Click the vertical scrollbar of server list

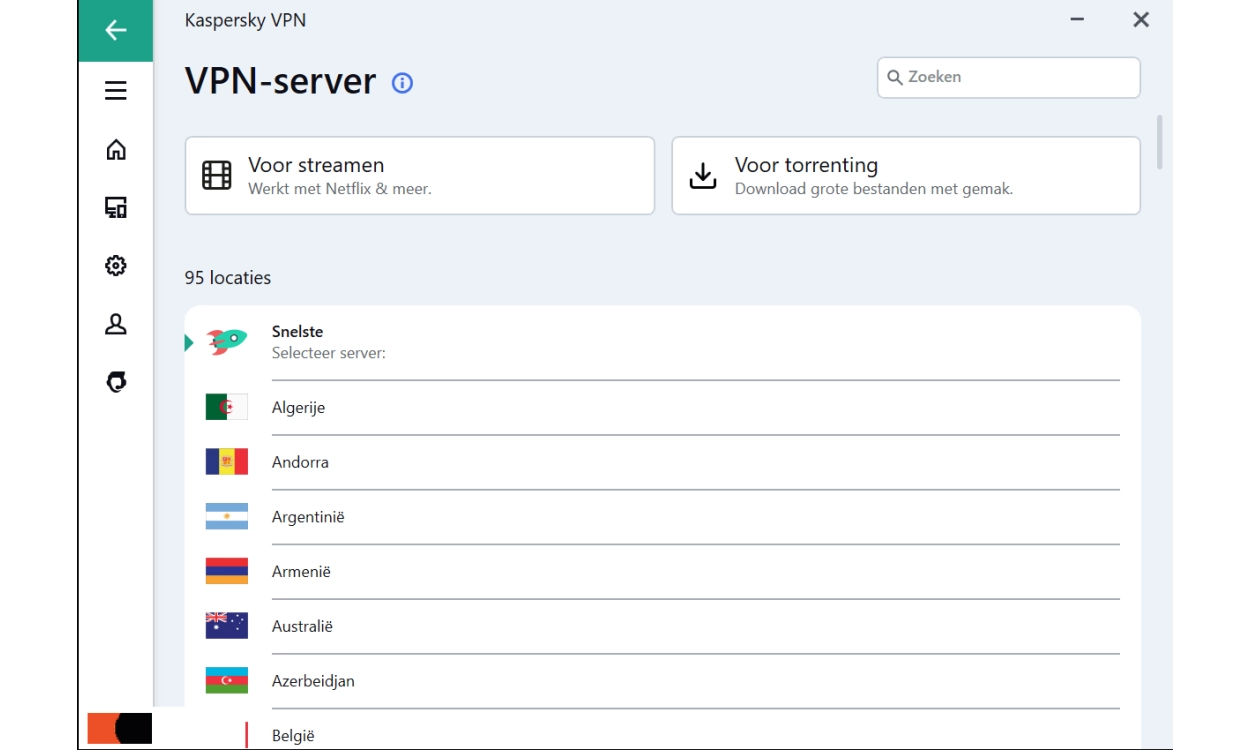(1160, 143)
